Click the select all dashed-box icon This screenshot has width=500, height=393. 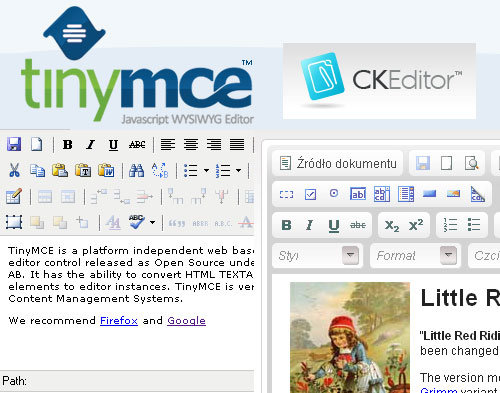[14, 222]
